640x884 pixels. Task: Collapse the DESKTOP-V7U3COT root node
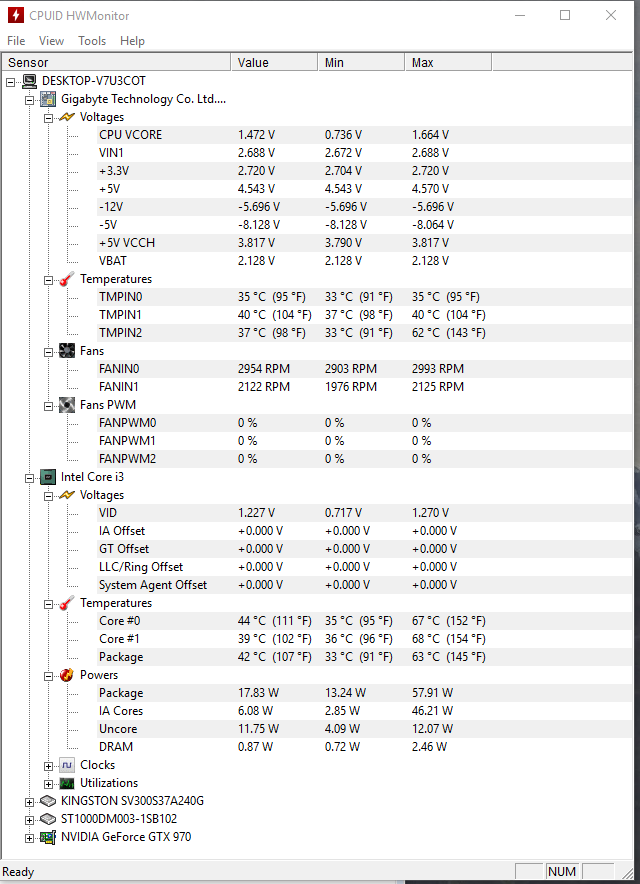[x=11, y=82]
